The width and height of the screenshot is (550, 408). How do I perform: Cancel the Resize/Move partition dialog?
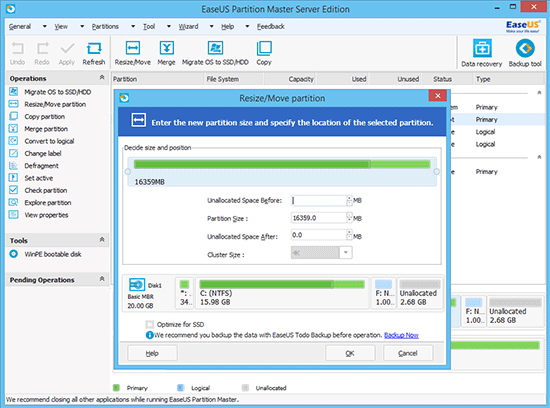[408, 353]
